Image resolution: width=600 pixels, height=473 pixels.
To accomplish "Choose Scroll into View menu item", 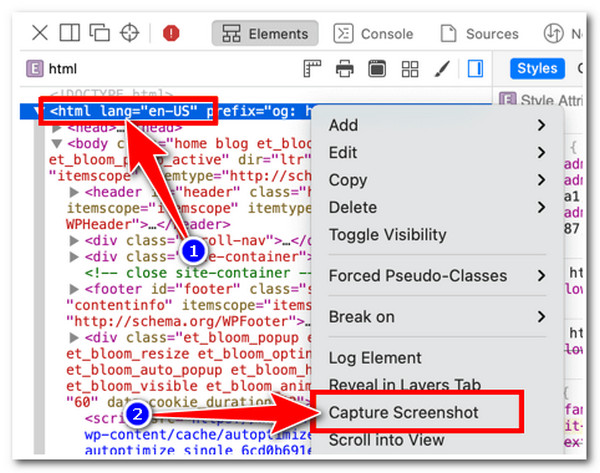I will coord(437,440).
